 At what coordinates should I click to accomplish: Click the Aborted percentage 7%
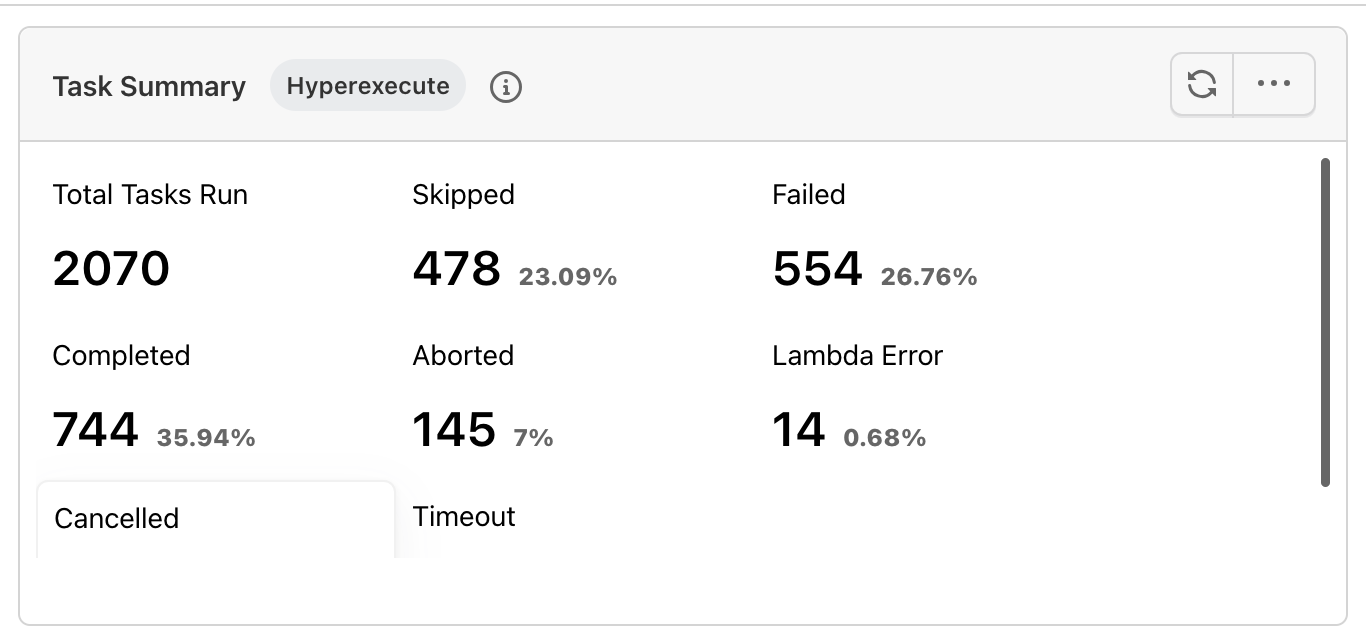[533, 438]
